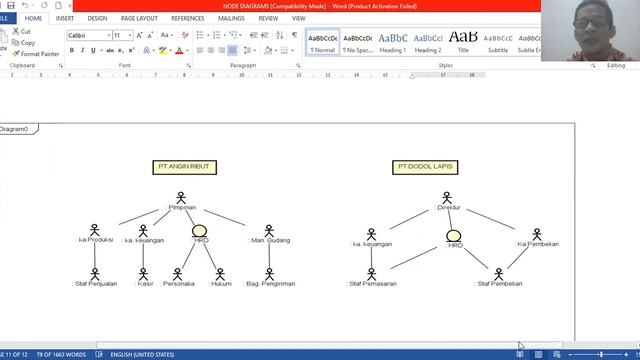This screenshot has width=640, height=360.
Task: Click the Text Effects glowing A icon
Action: pos(147,51)
